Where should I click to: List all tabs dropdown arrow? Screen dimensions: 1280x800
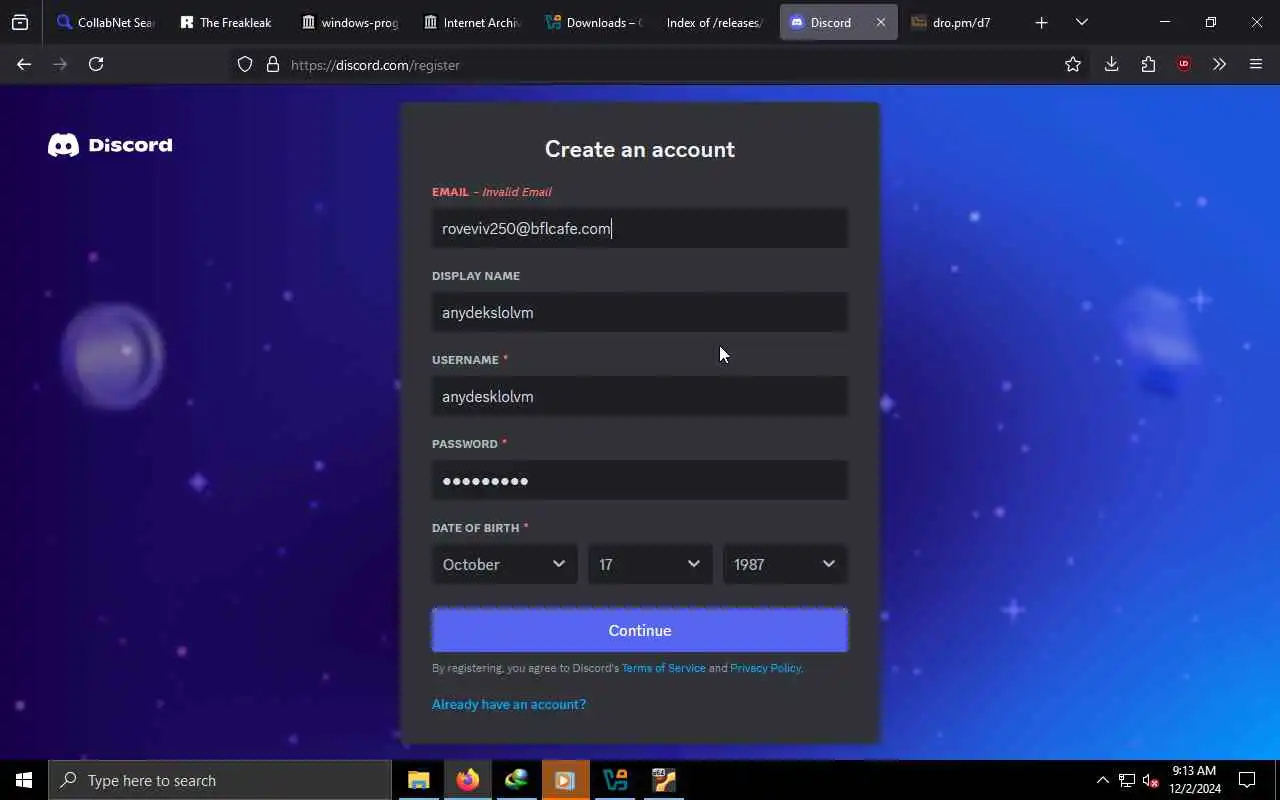pyautogui.click(x=1081, y=22)
